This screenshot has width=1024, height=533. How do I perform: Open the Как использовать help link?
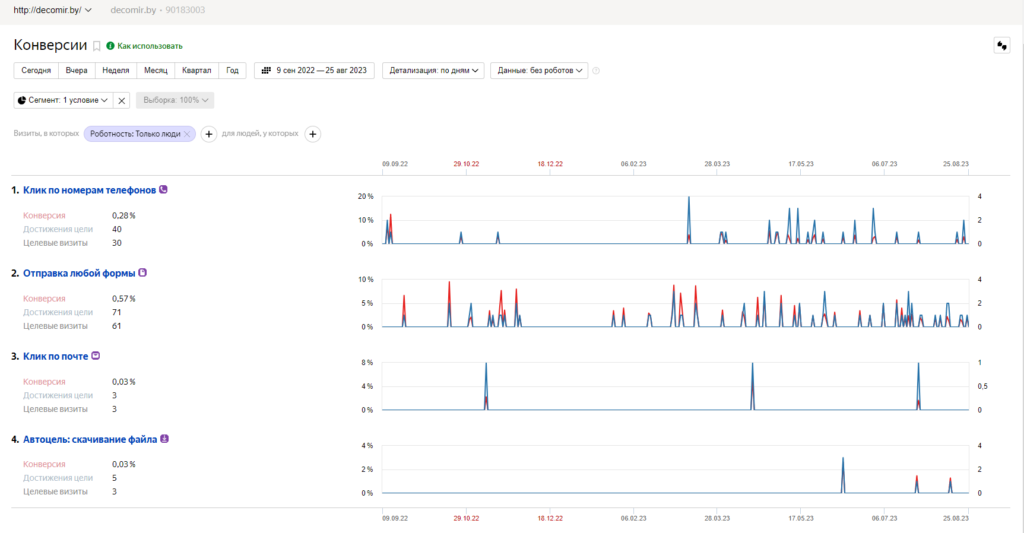point(150,46)
